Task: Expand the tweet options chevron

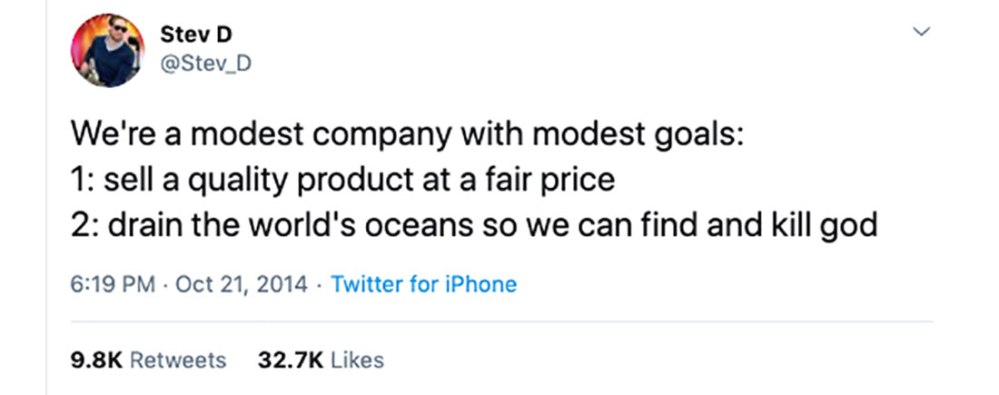Action: tap(921, 31)
